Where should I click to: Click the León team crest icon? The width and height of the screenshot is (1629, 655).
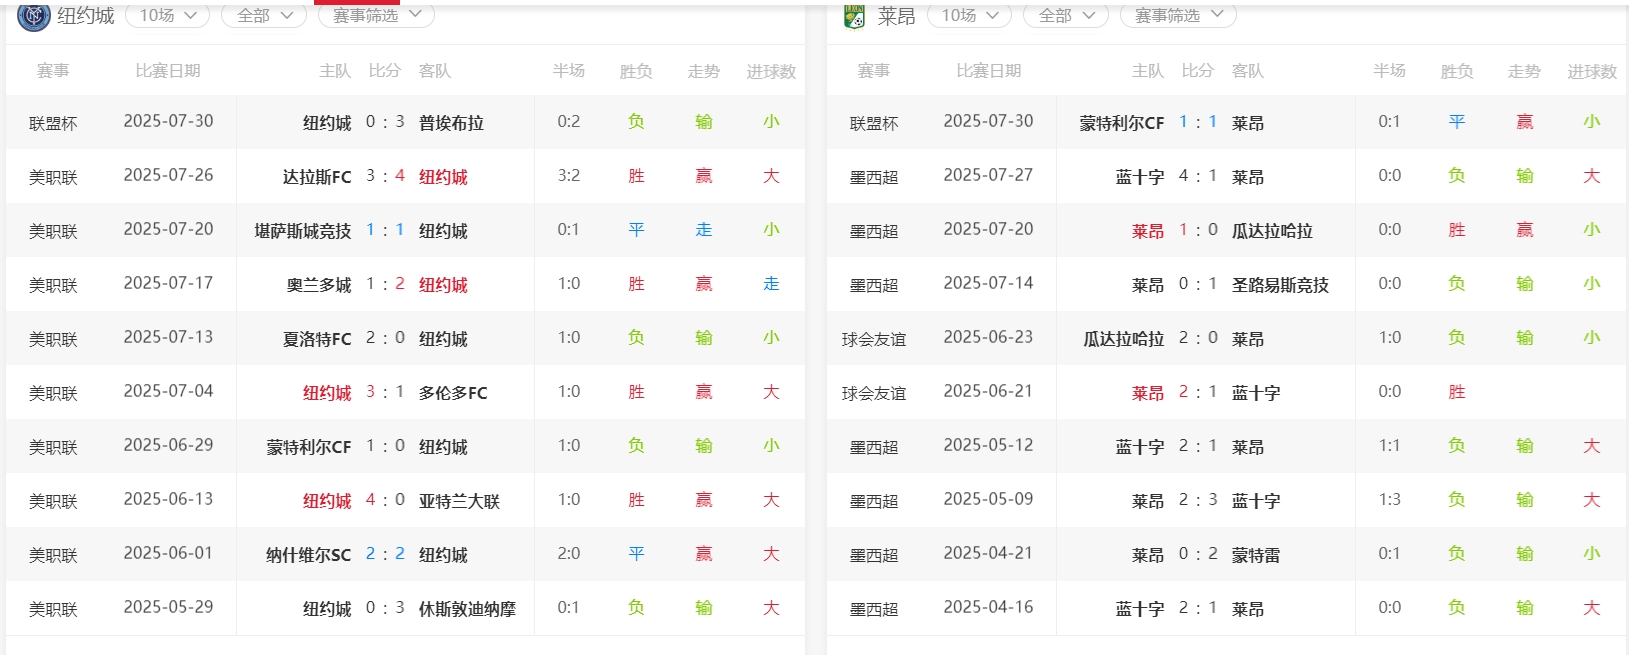(854, 16)
